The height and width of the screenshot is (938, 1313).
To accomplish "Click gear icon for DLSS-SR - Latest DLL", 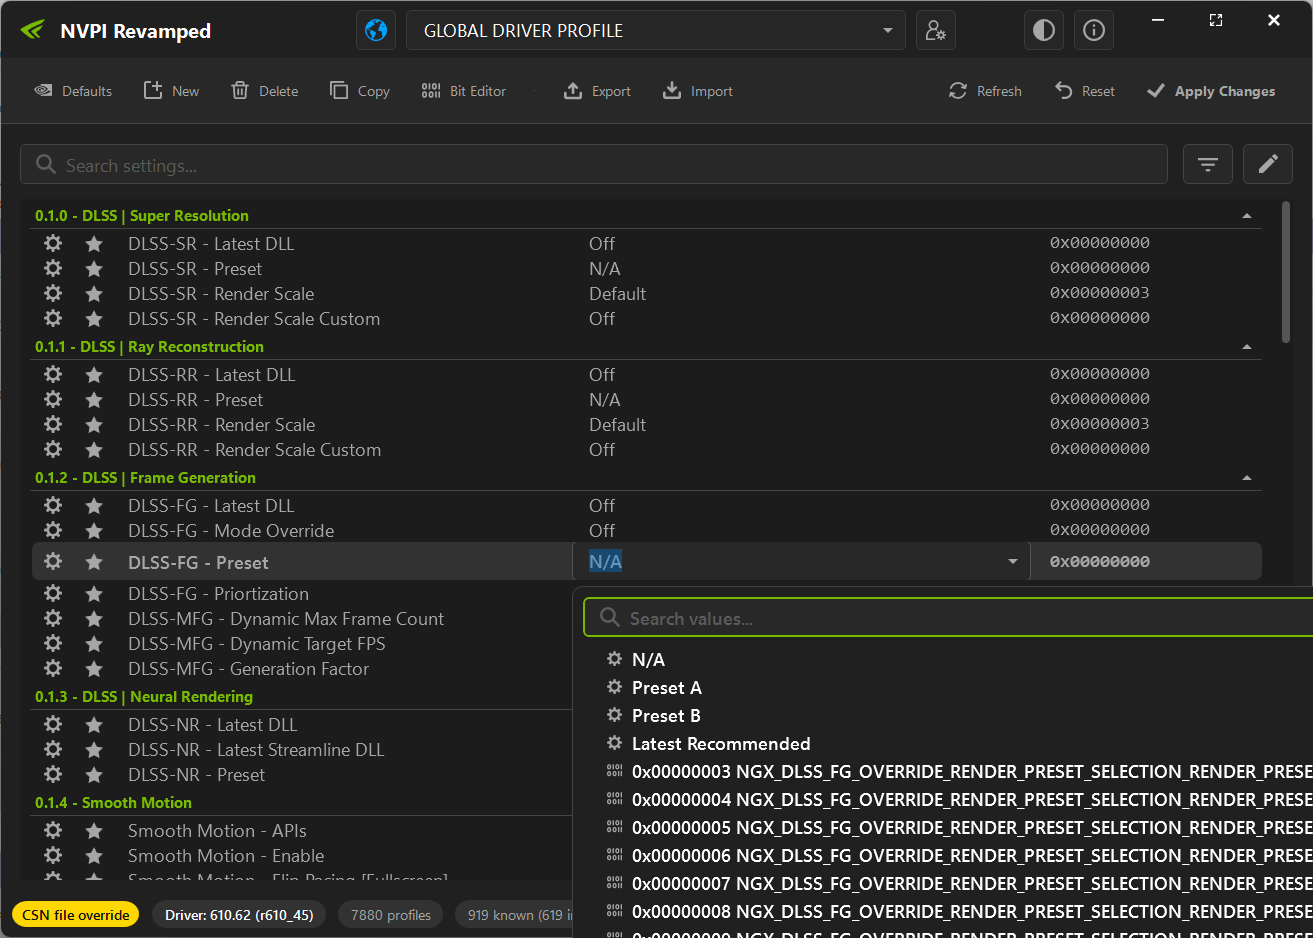I will pyautogui.click(x=53, y=243).
